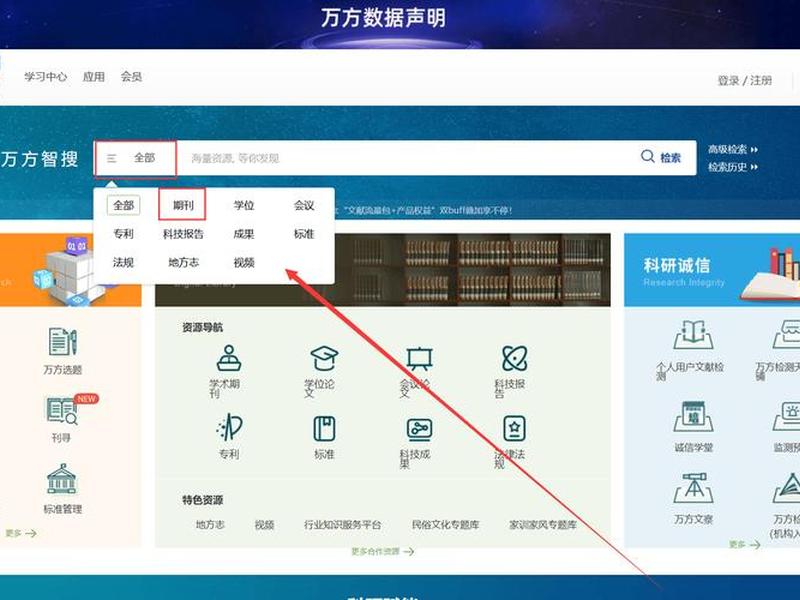
Task: Click 更多合作资源 arrow link
Action: [x=383, y=552]
